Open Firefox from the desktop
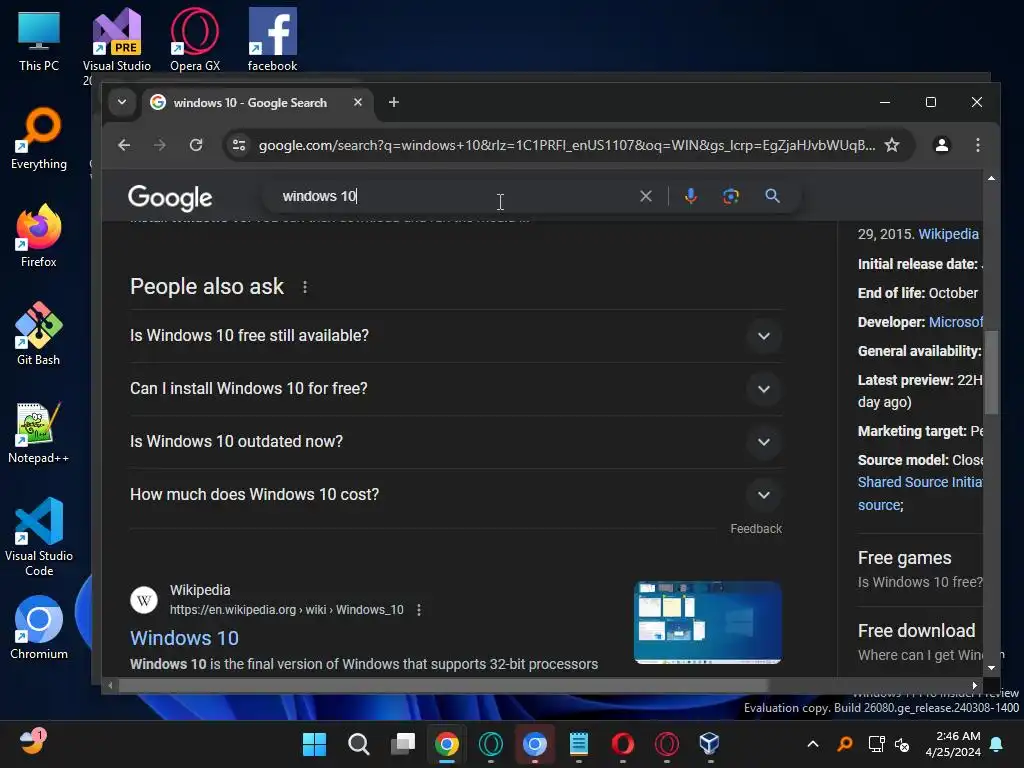Image resolution: width=1024 pixels, height=768 pixels. [39, 236]
